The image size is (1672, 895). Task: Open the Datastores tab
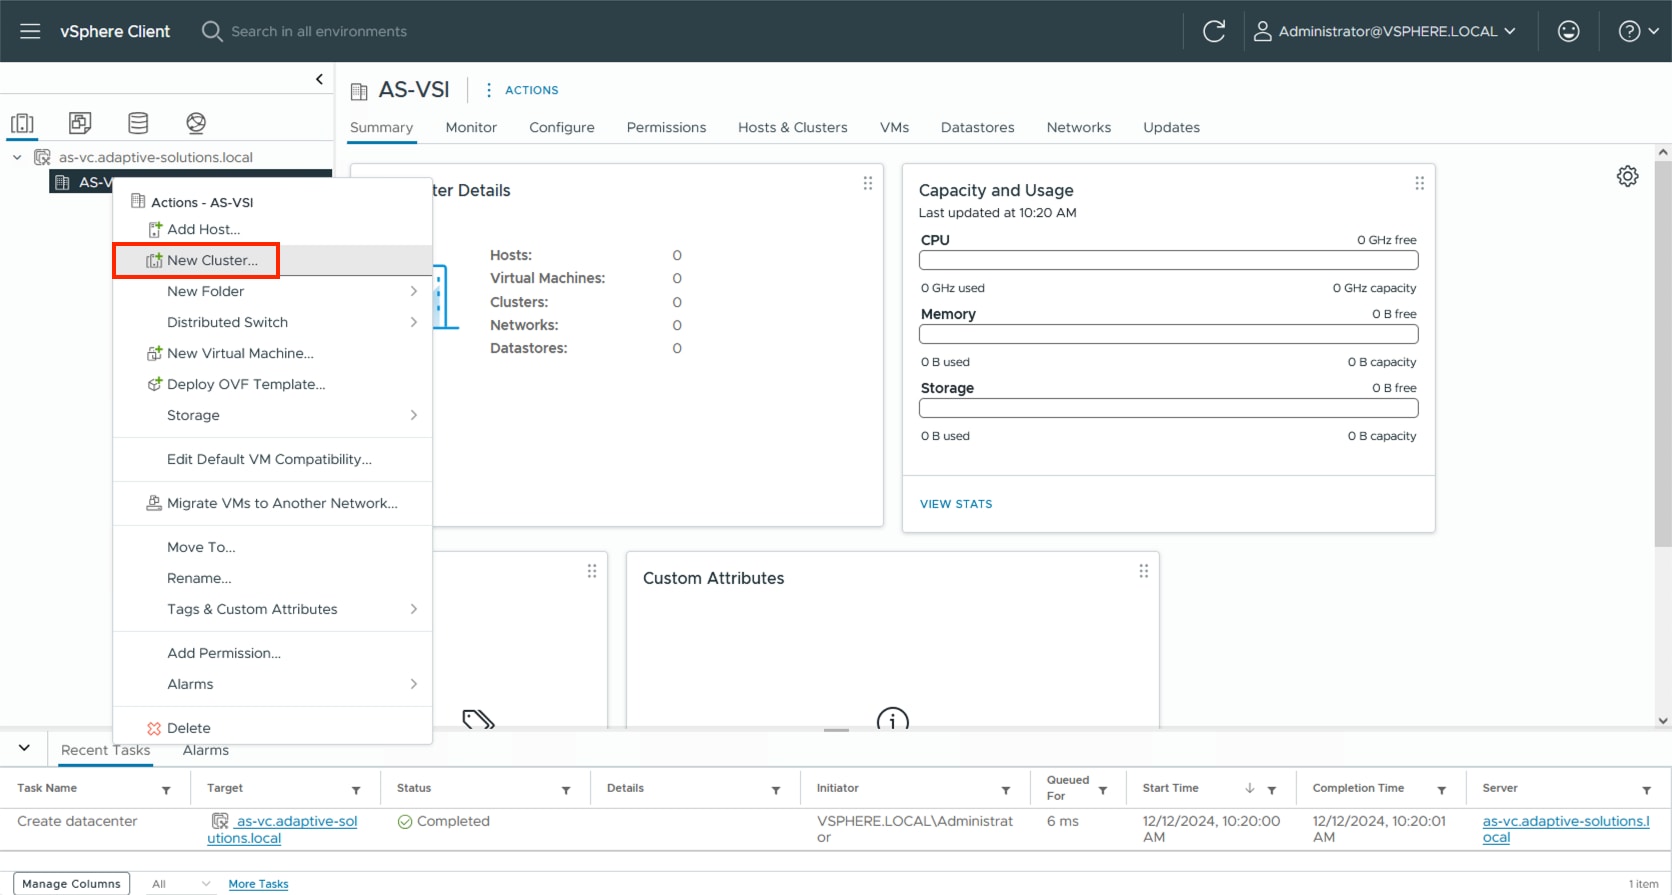point(977,127)
